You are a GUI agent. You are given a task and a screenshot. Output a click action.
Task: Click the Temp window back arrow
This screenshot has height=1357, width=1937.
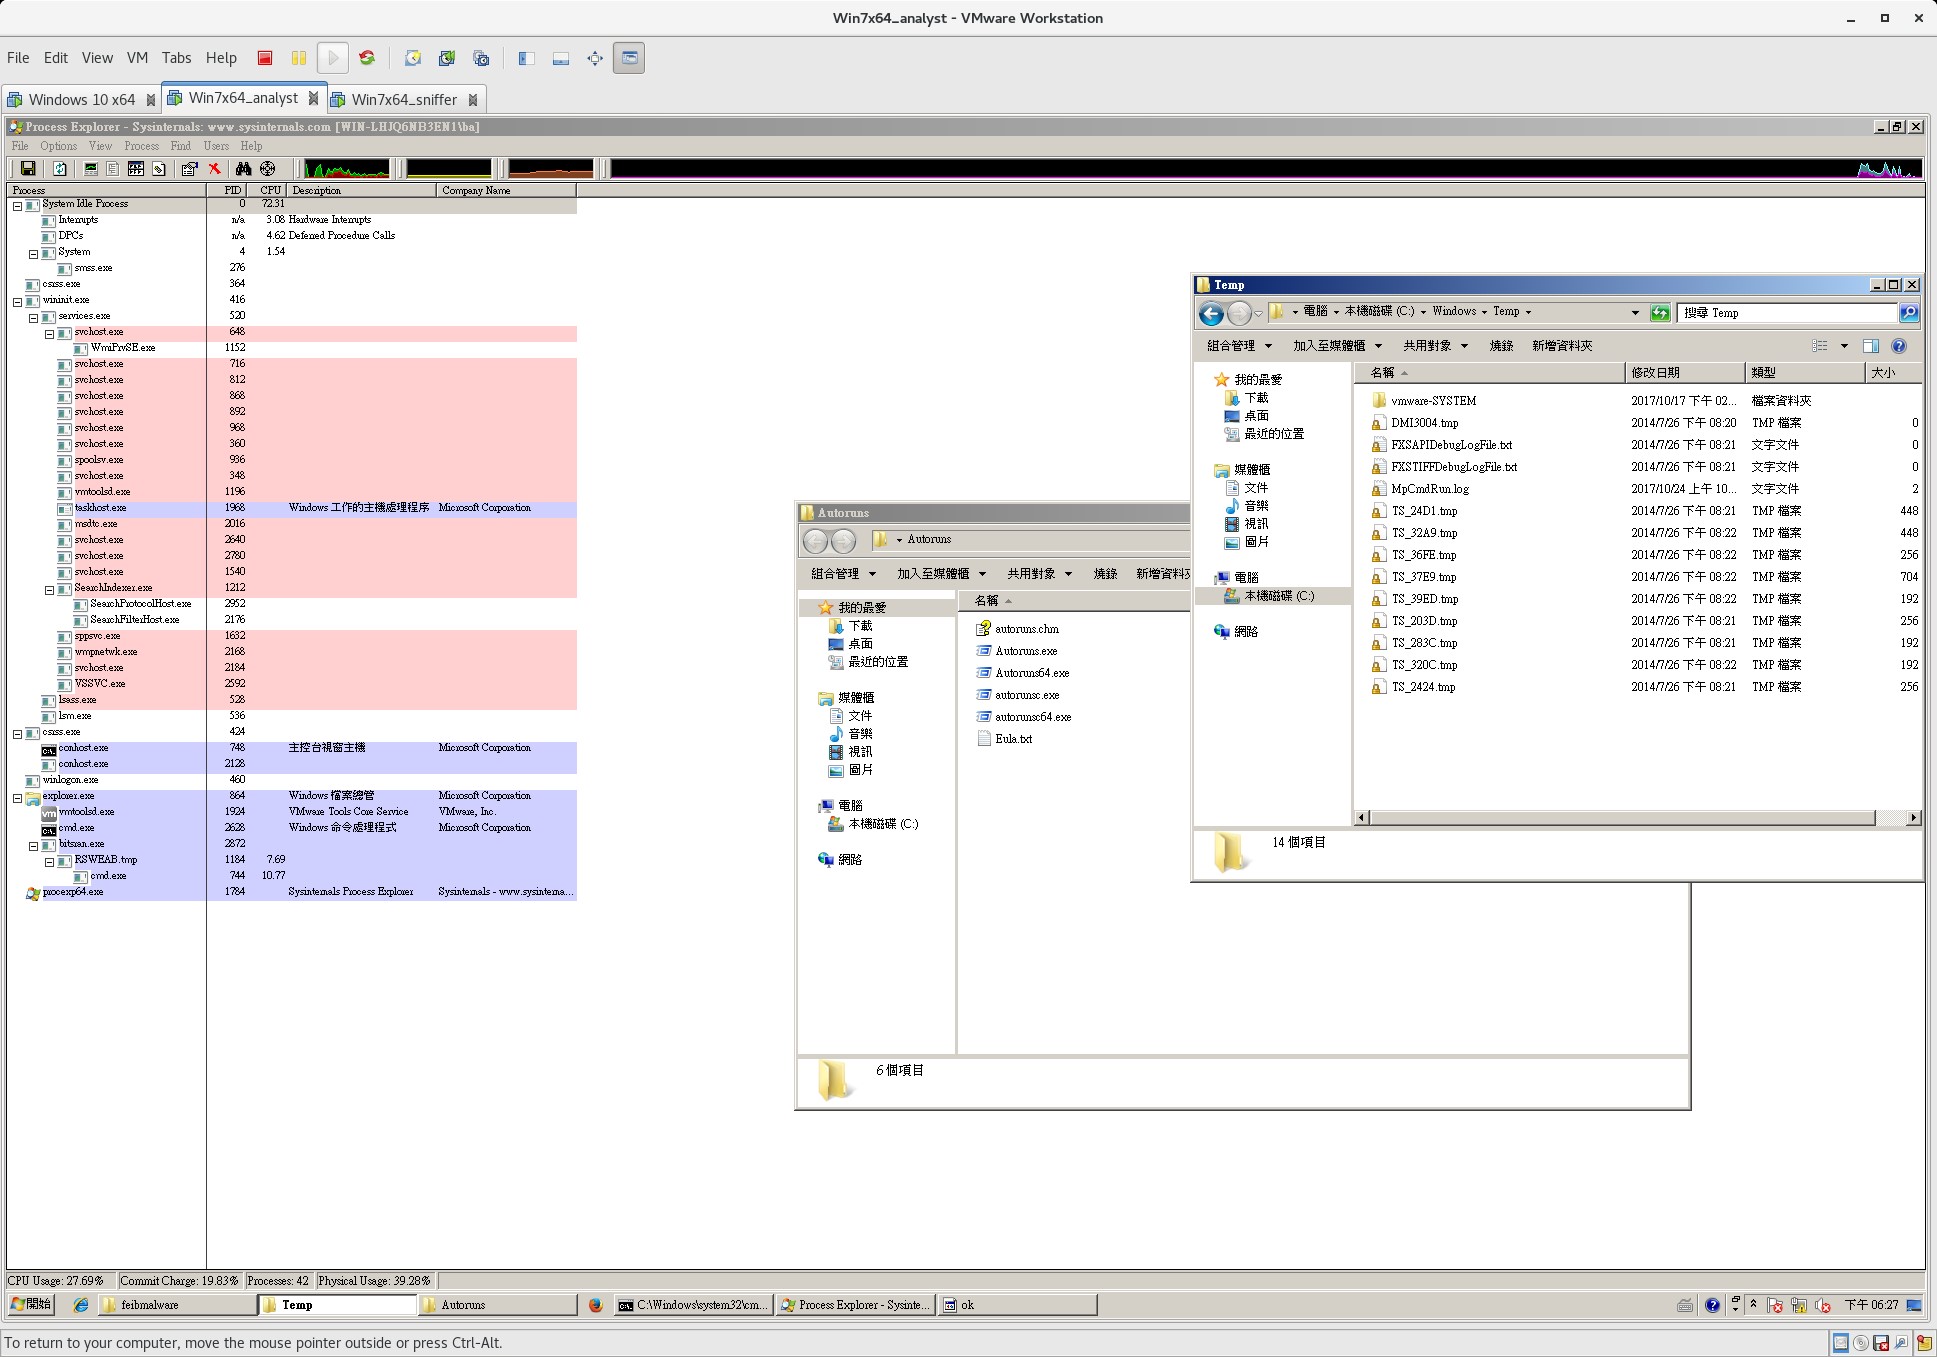(x=1211, y=314)
